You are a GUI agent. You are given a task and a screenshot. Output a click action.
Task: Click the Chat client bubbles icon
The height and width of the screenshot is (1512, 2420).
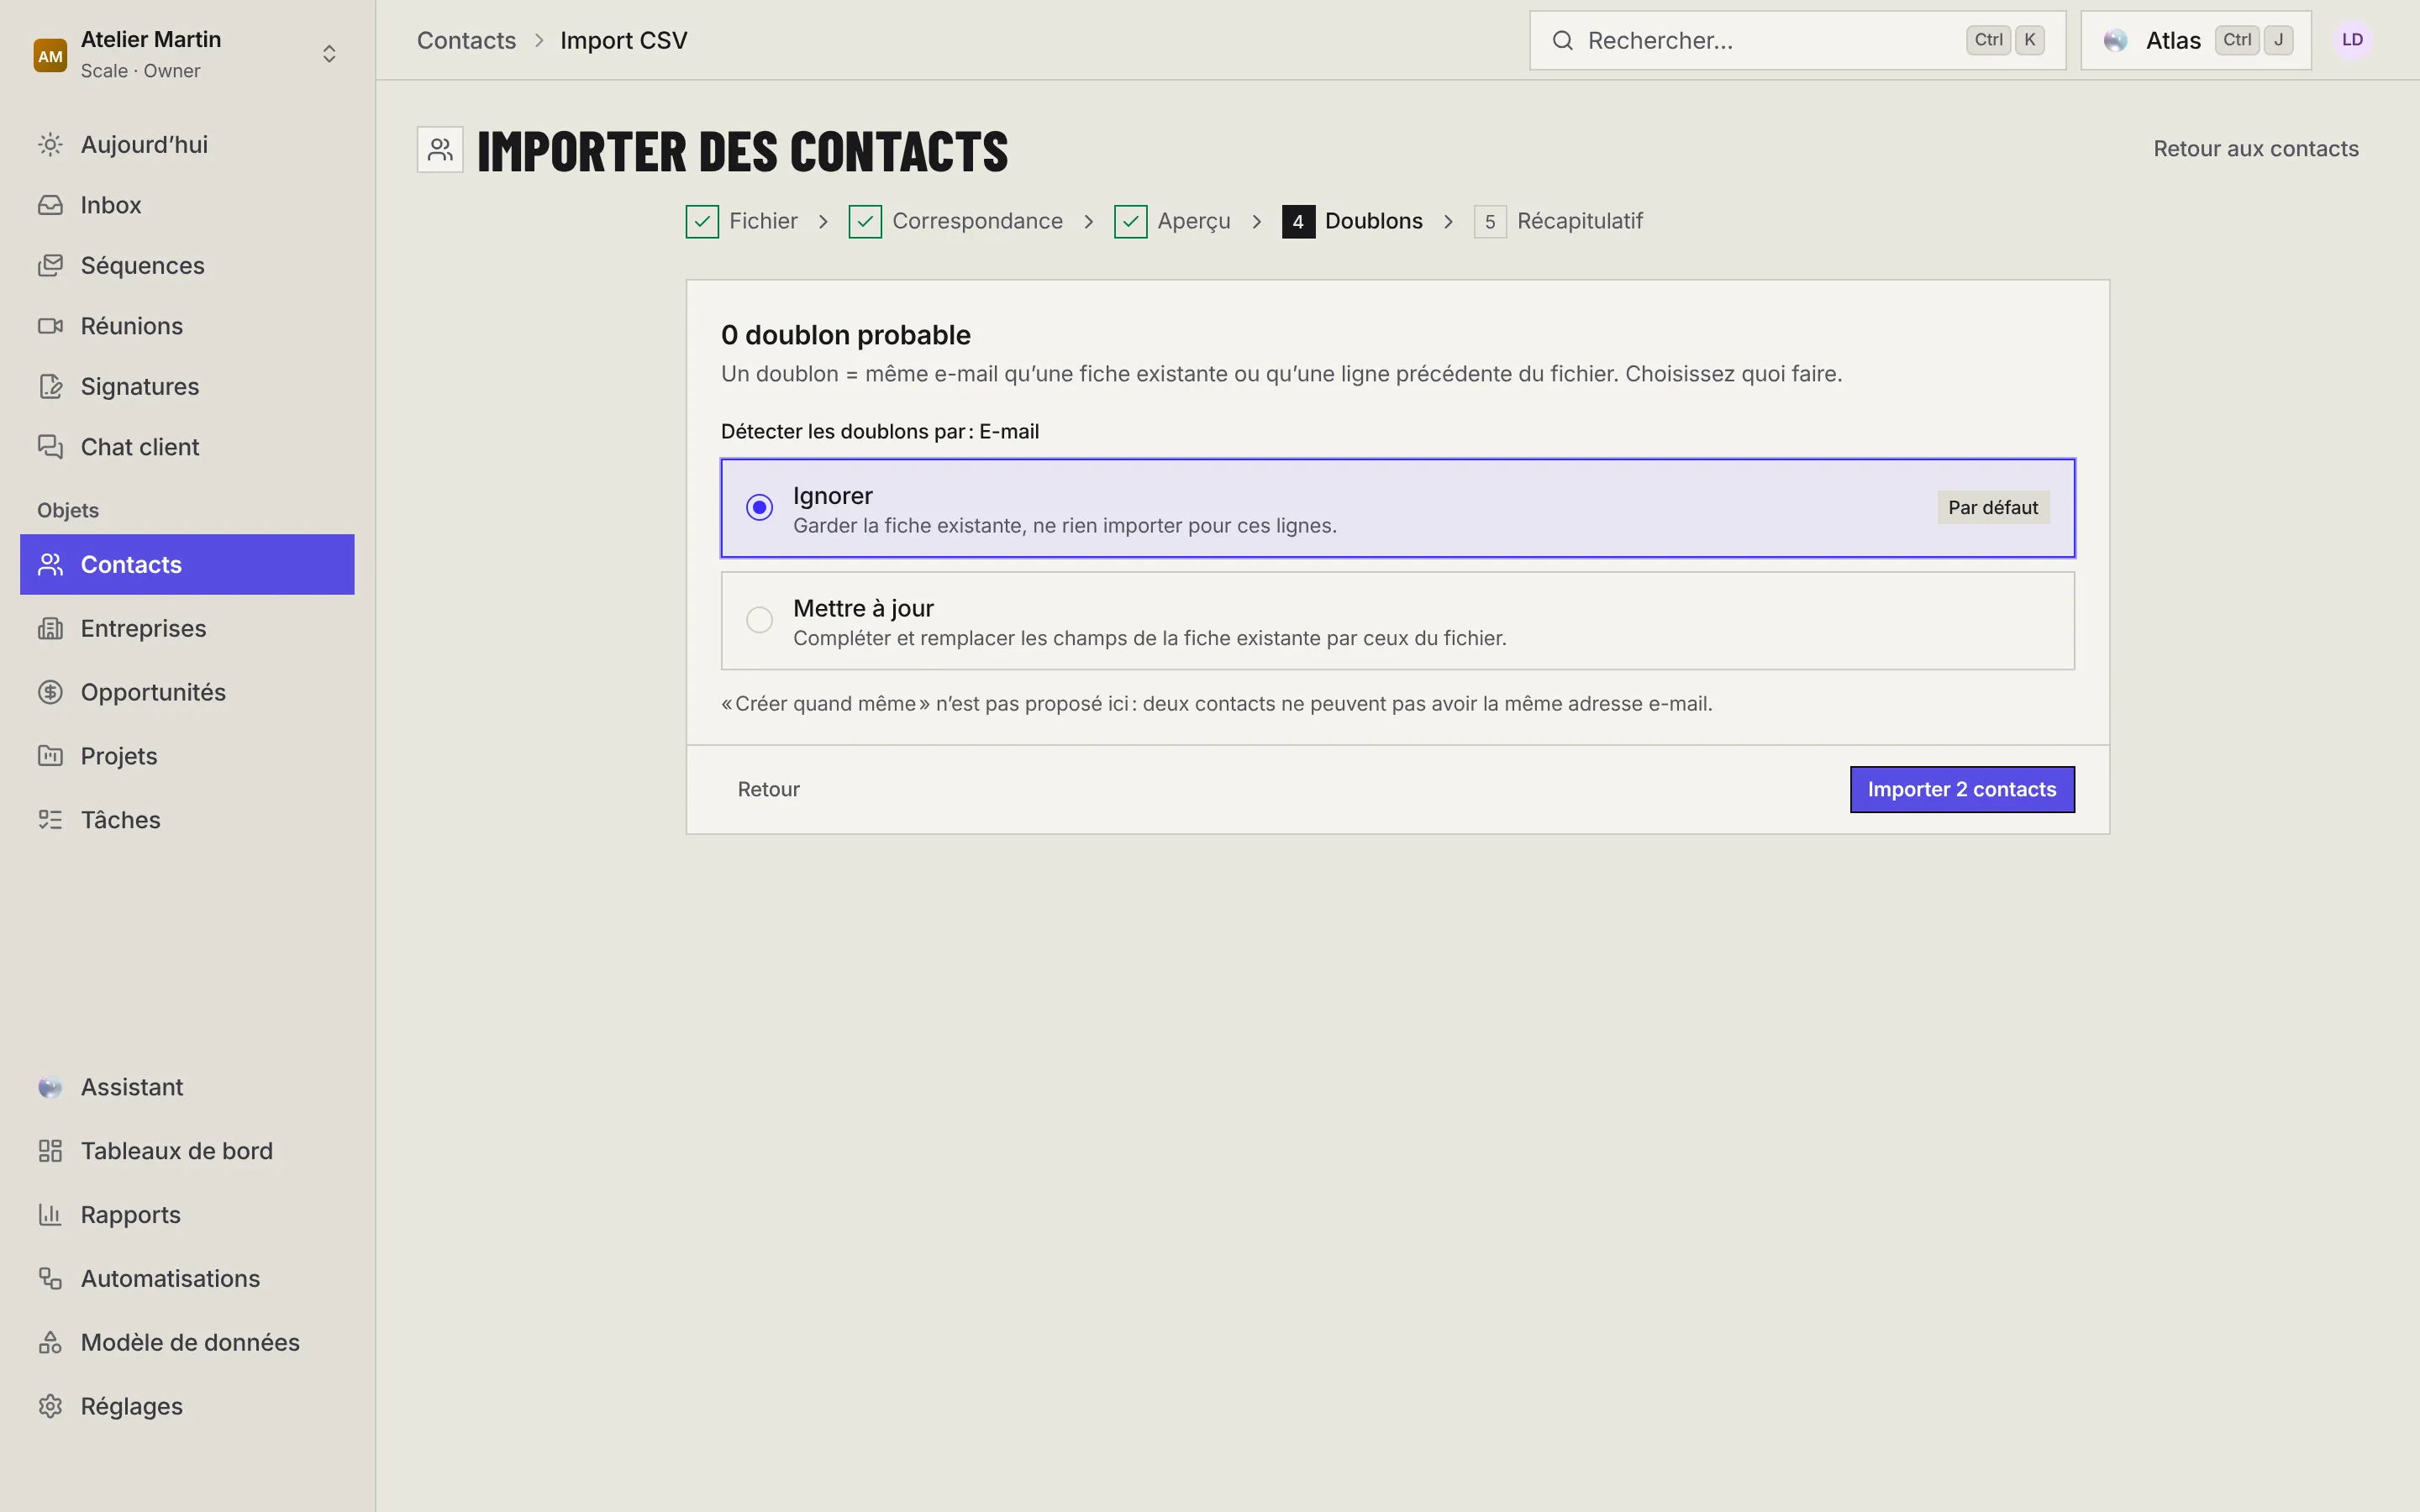[50, 447]
